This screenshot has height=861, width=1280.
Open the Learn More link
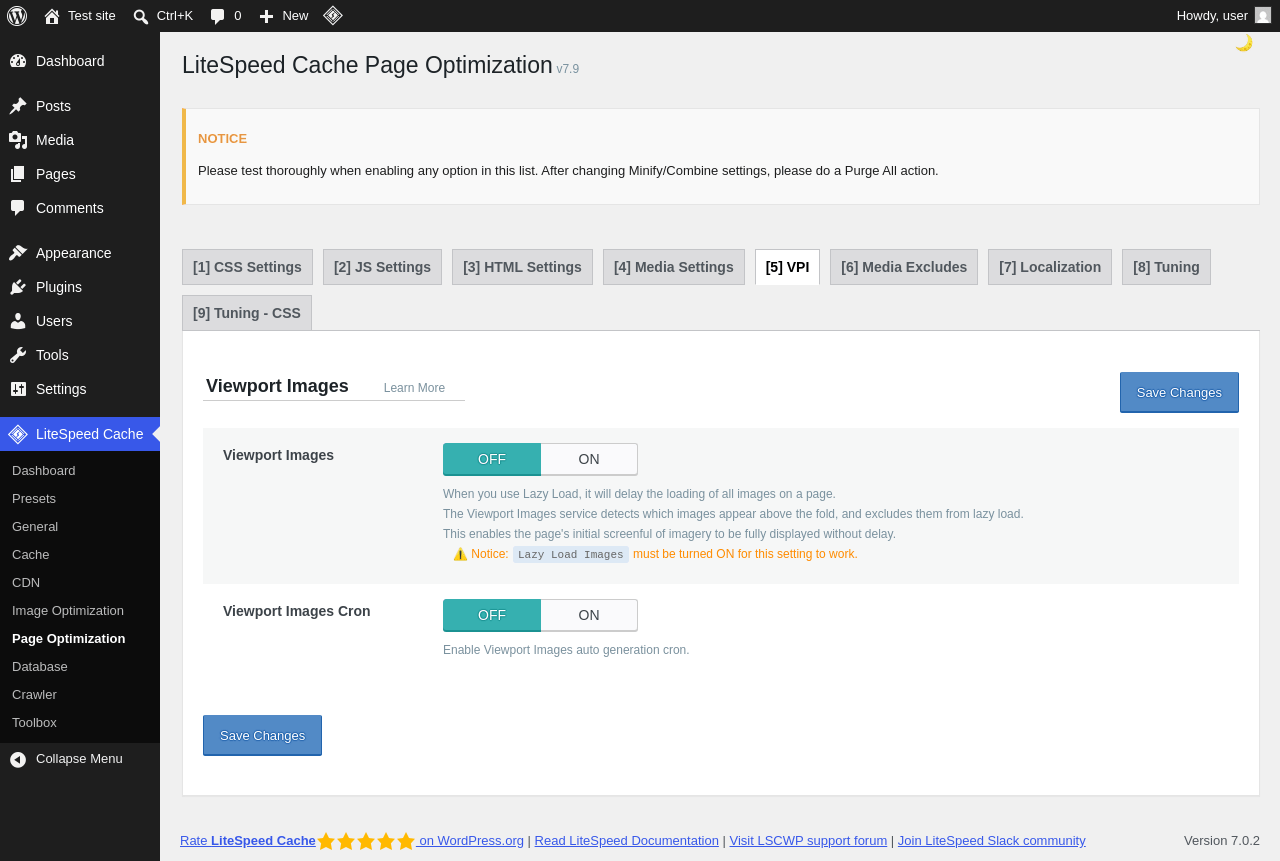[x=414, y=388]
